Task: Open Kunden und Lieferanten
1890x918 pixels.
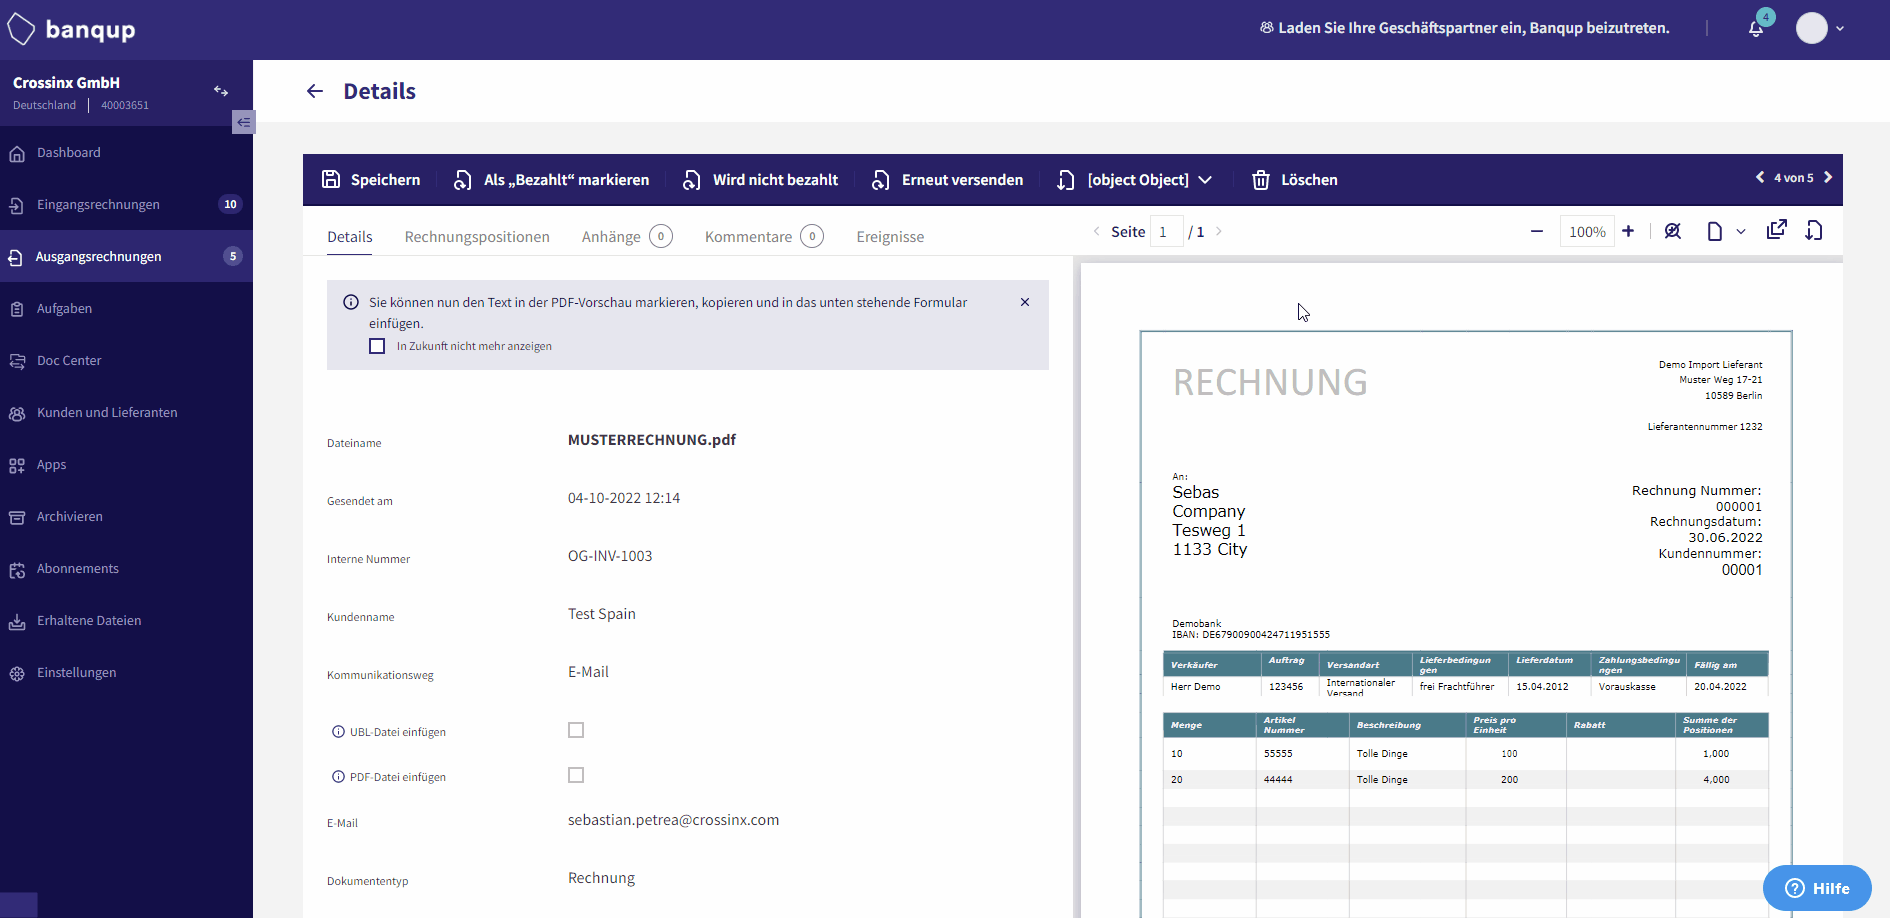Action: (x=126, y=413)
